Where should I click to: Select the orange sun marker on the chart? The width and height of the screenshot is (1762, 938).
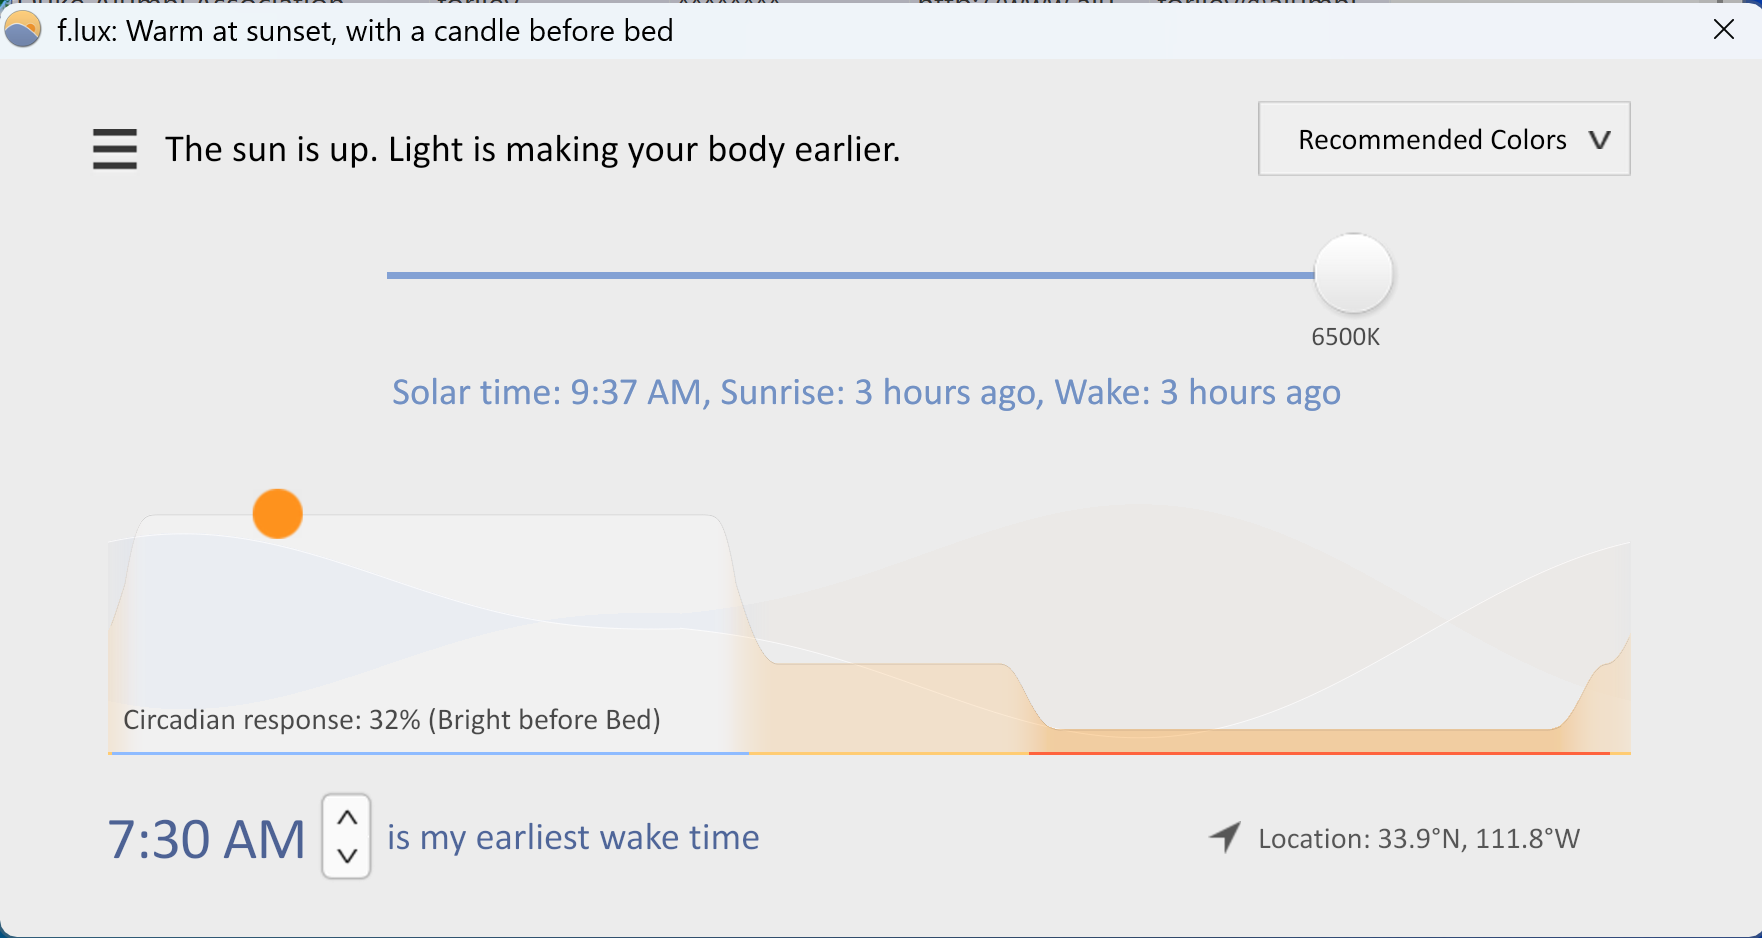click(277, 513)
